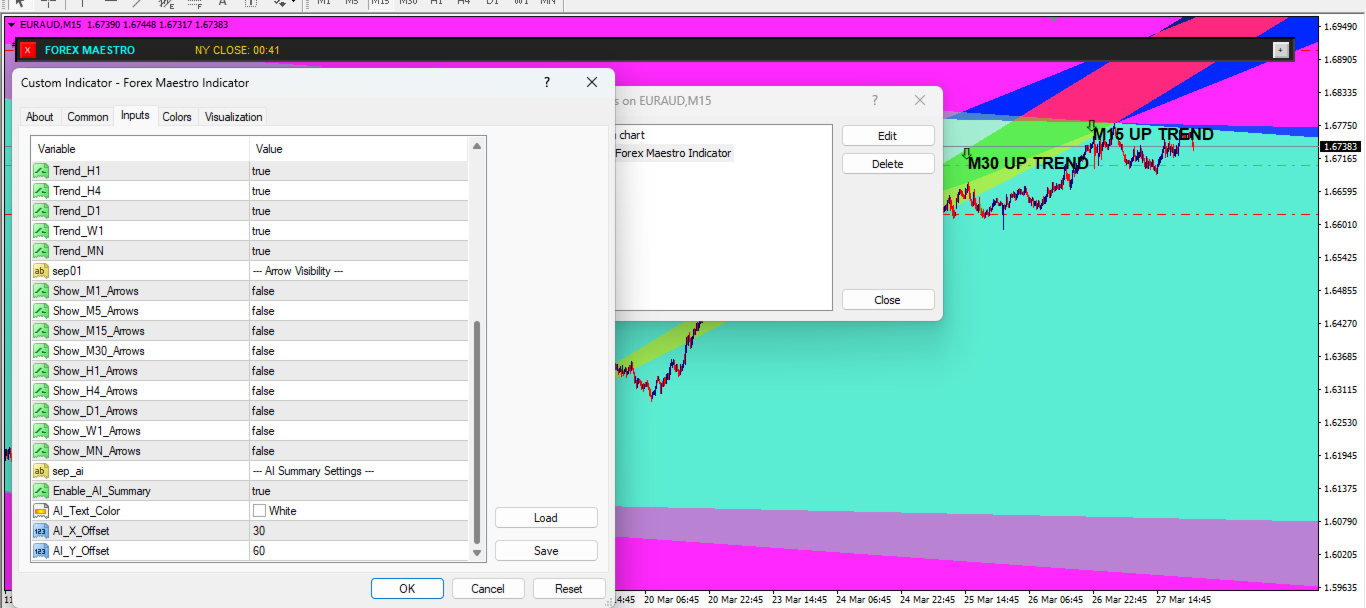This screenshot has height=608, width=1366.
Task: Click the FOREX MAESTRO panel title
Action: click(90, 50)
